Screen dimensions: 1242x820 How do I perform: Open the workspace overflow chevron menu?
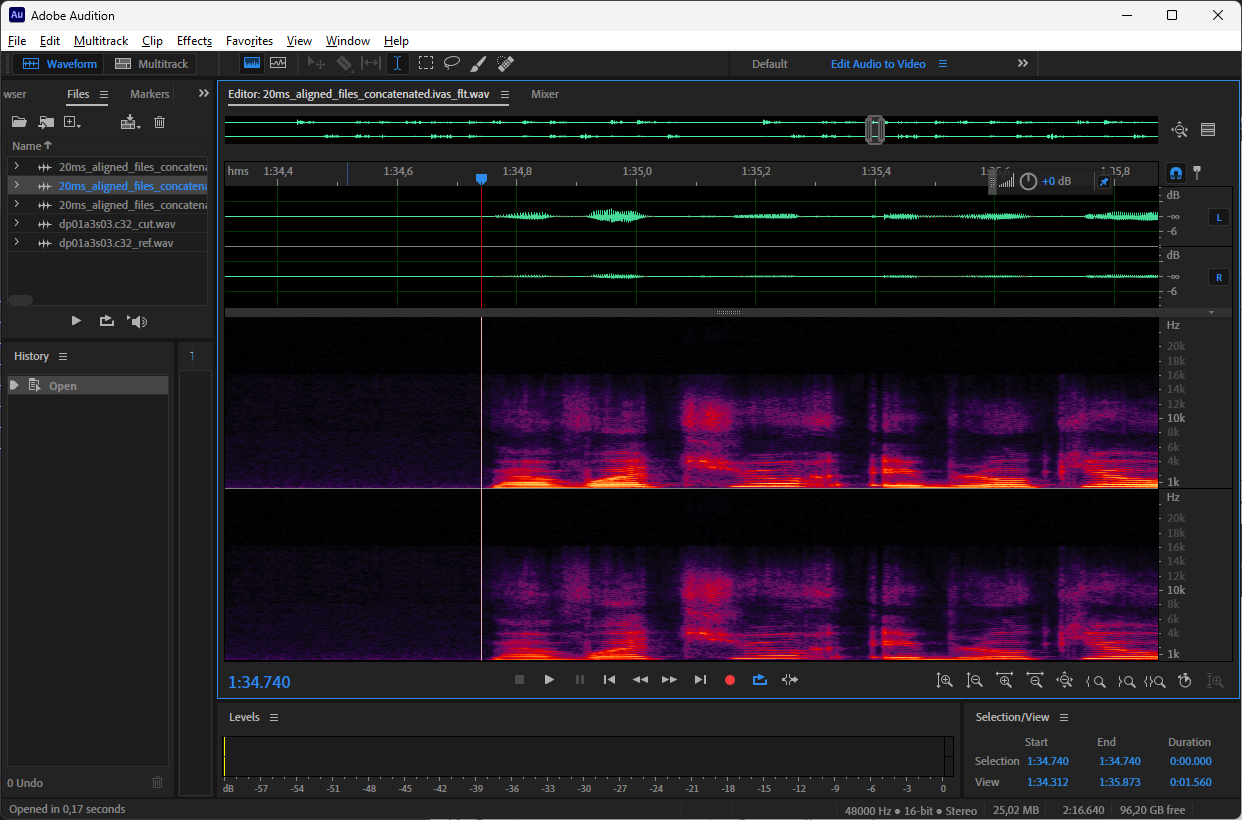(x=1023, y=63)
